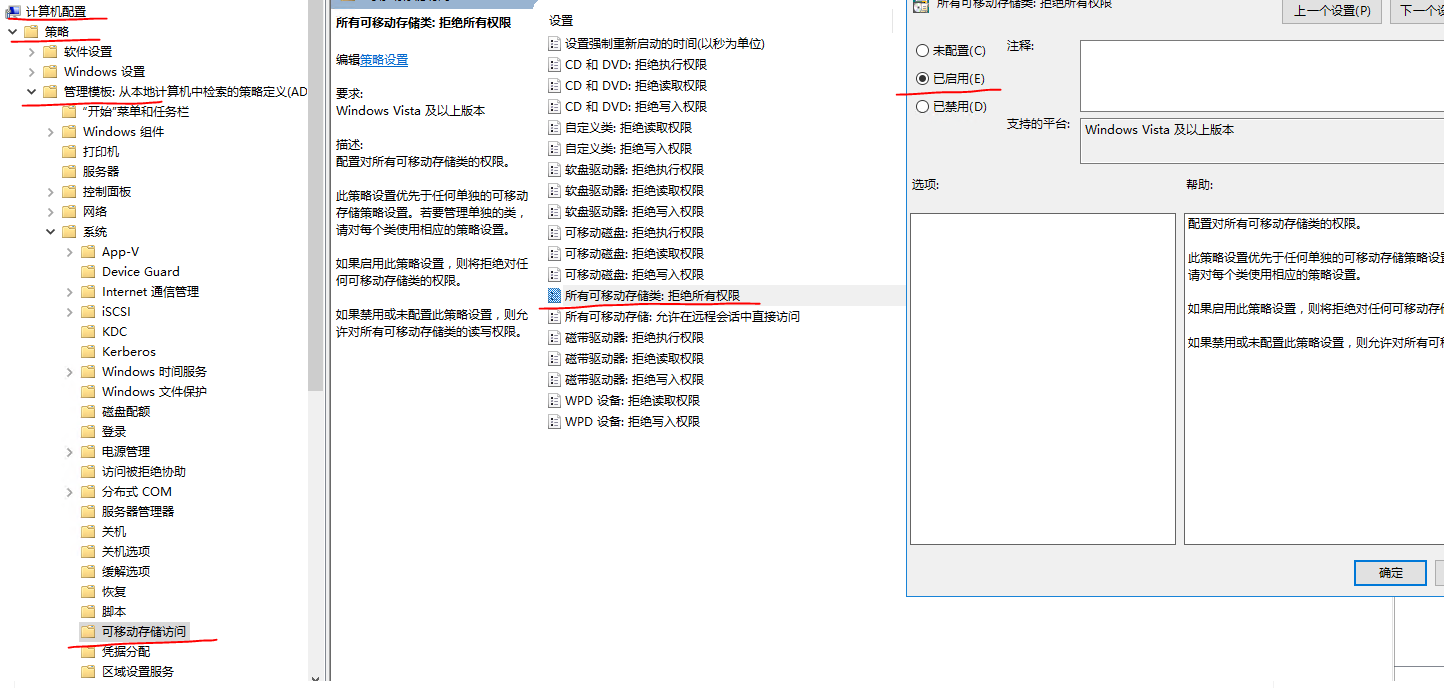Click the 软件设置 folder icon
This screenshot has width=1444, height=688.
pyautogui.click(x=50, y=51)
